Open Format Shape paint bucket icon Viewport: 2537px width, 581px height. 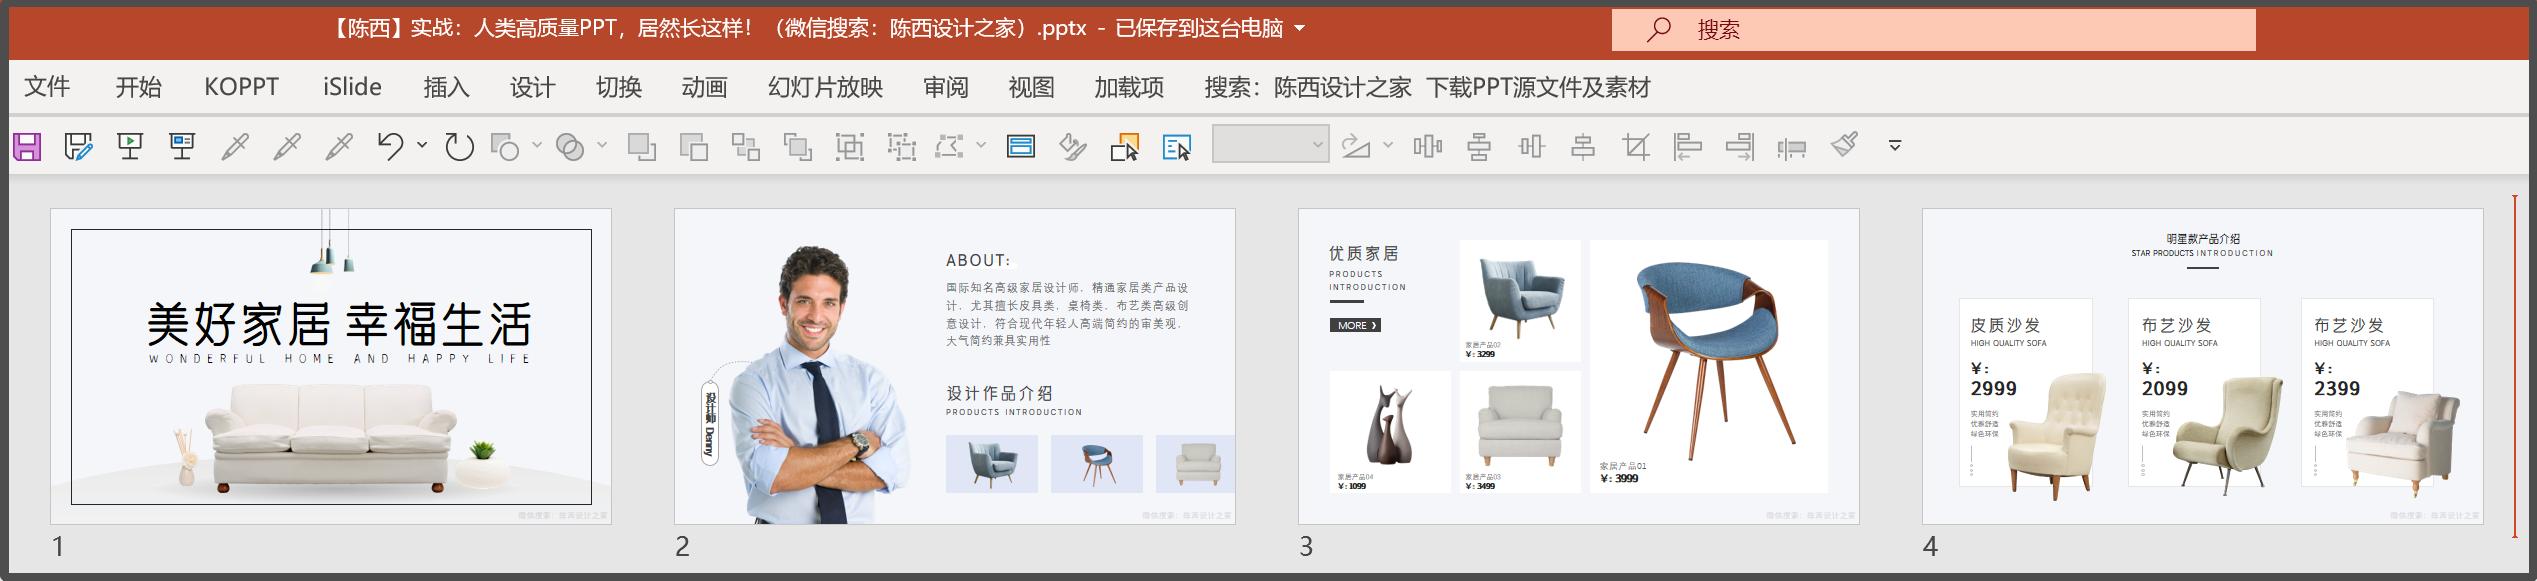coord(1072,147)
